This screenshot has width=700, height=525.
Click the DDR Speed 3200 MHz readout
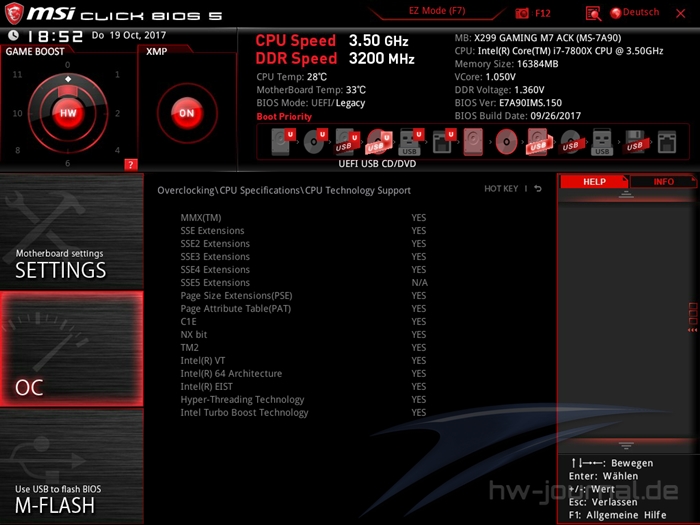click(335, 58)
